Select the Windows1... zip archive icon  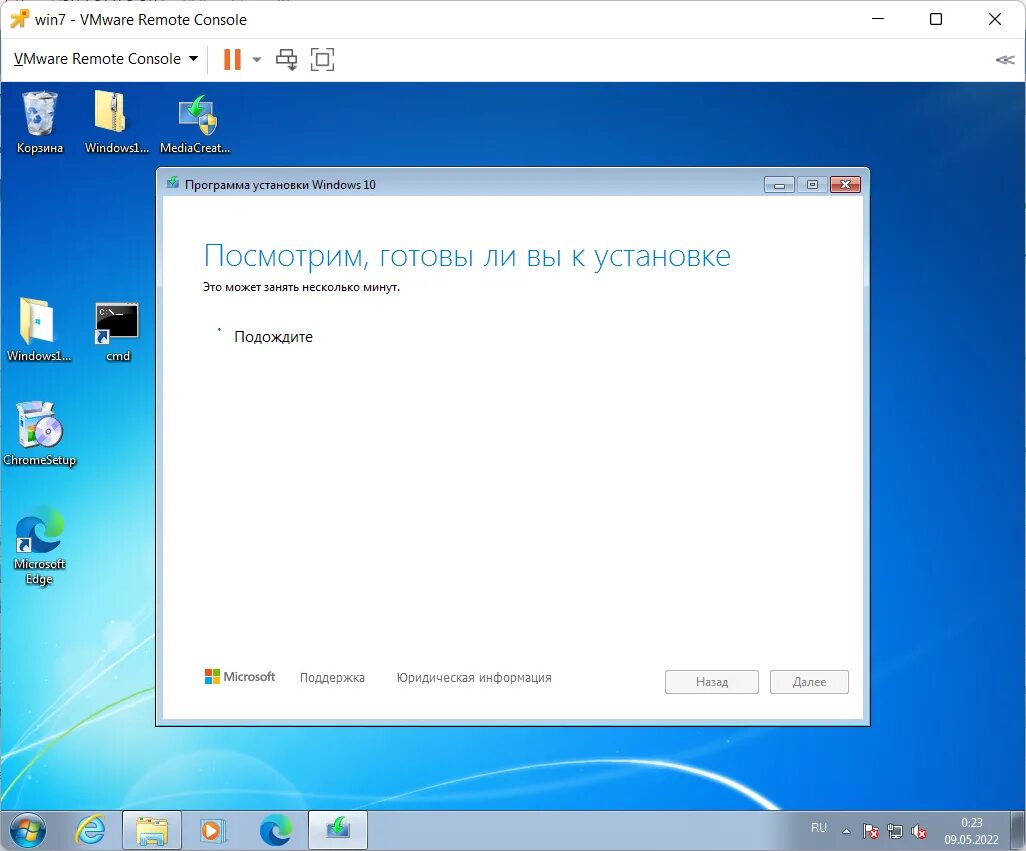[117, 123]
